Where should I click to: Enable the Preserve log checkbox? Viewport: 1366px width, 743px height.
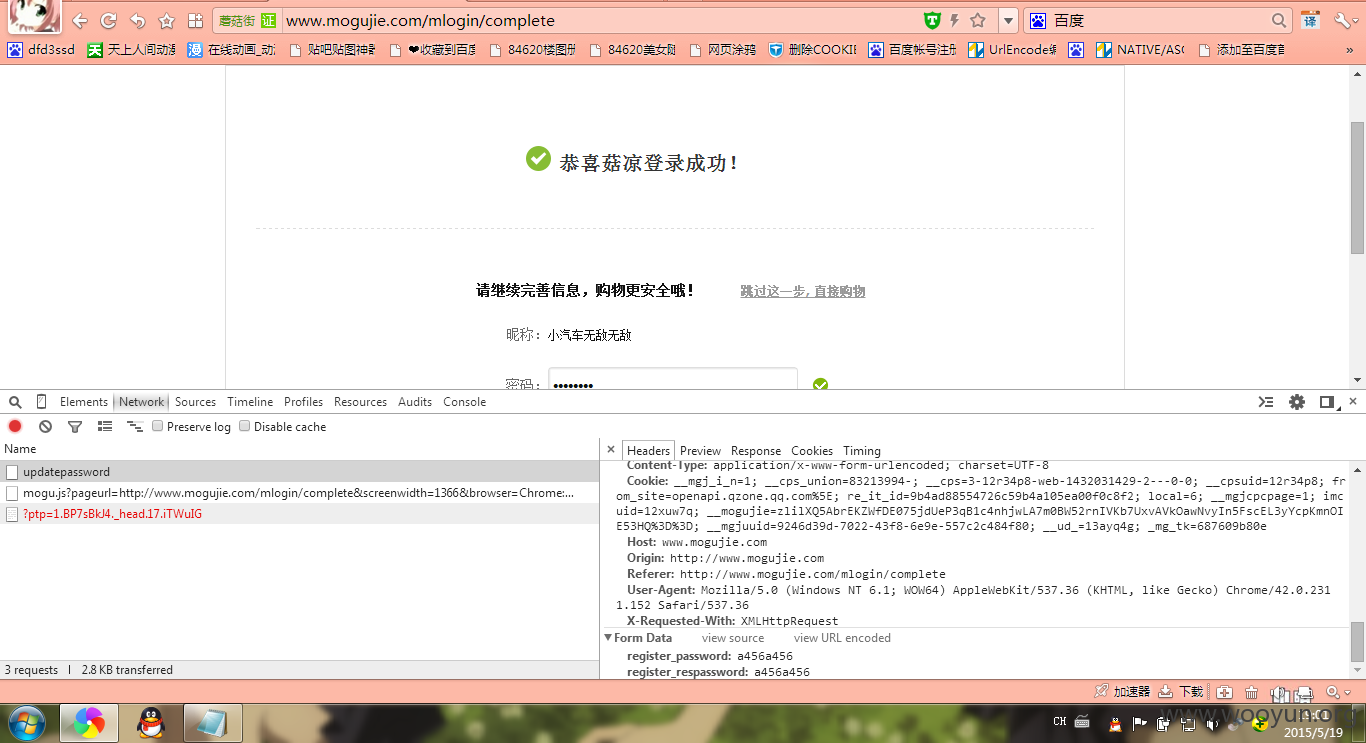point(158,426)
